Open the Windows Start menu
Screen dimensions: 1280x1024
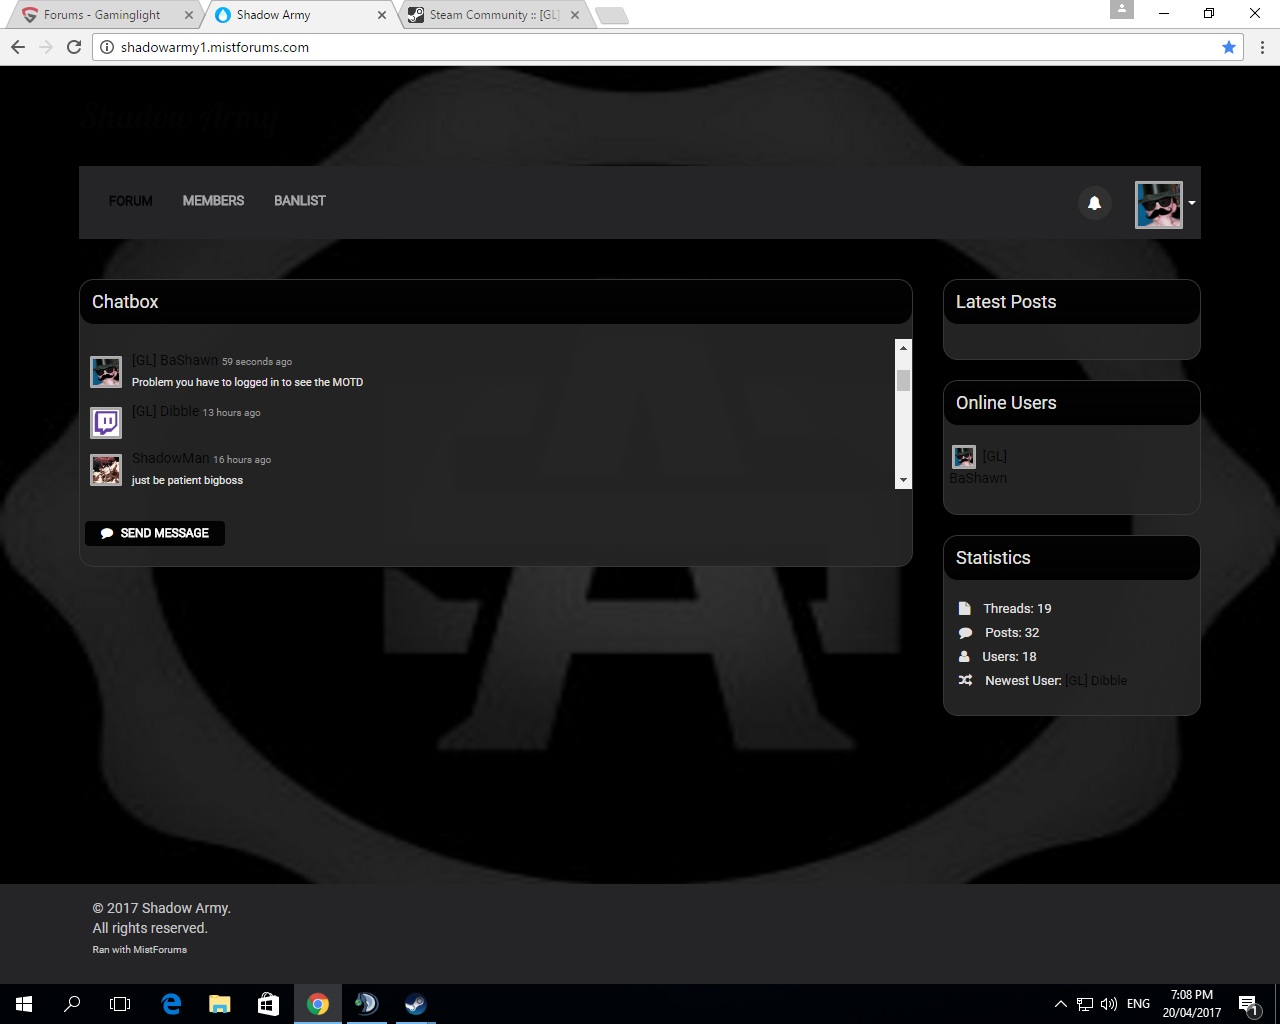pyautogui.click(x=24, y=1004)
